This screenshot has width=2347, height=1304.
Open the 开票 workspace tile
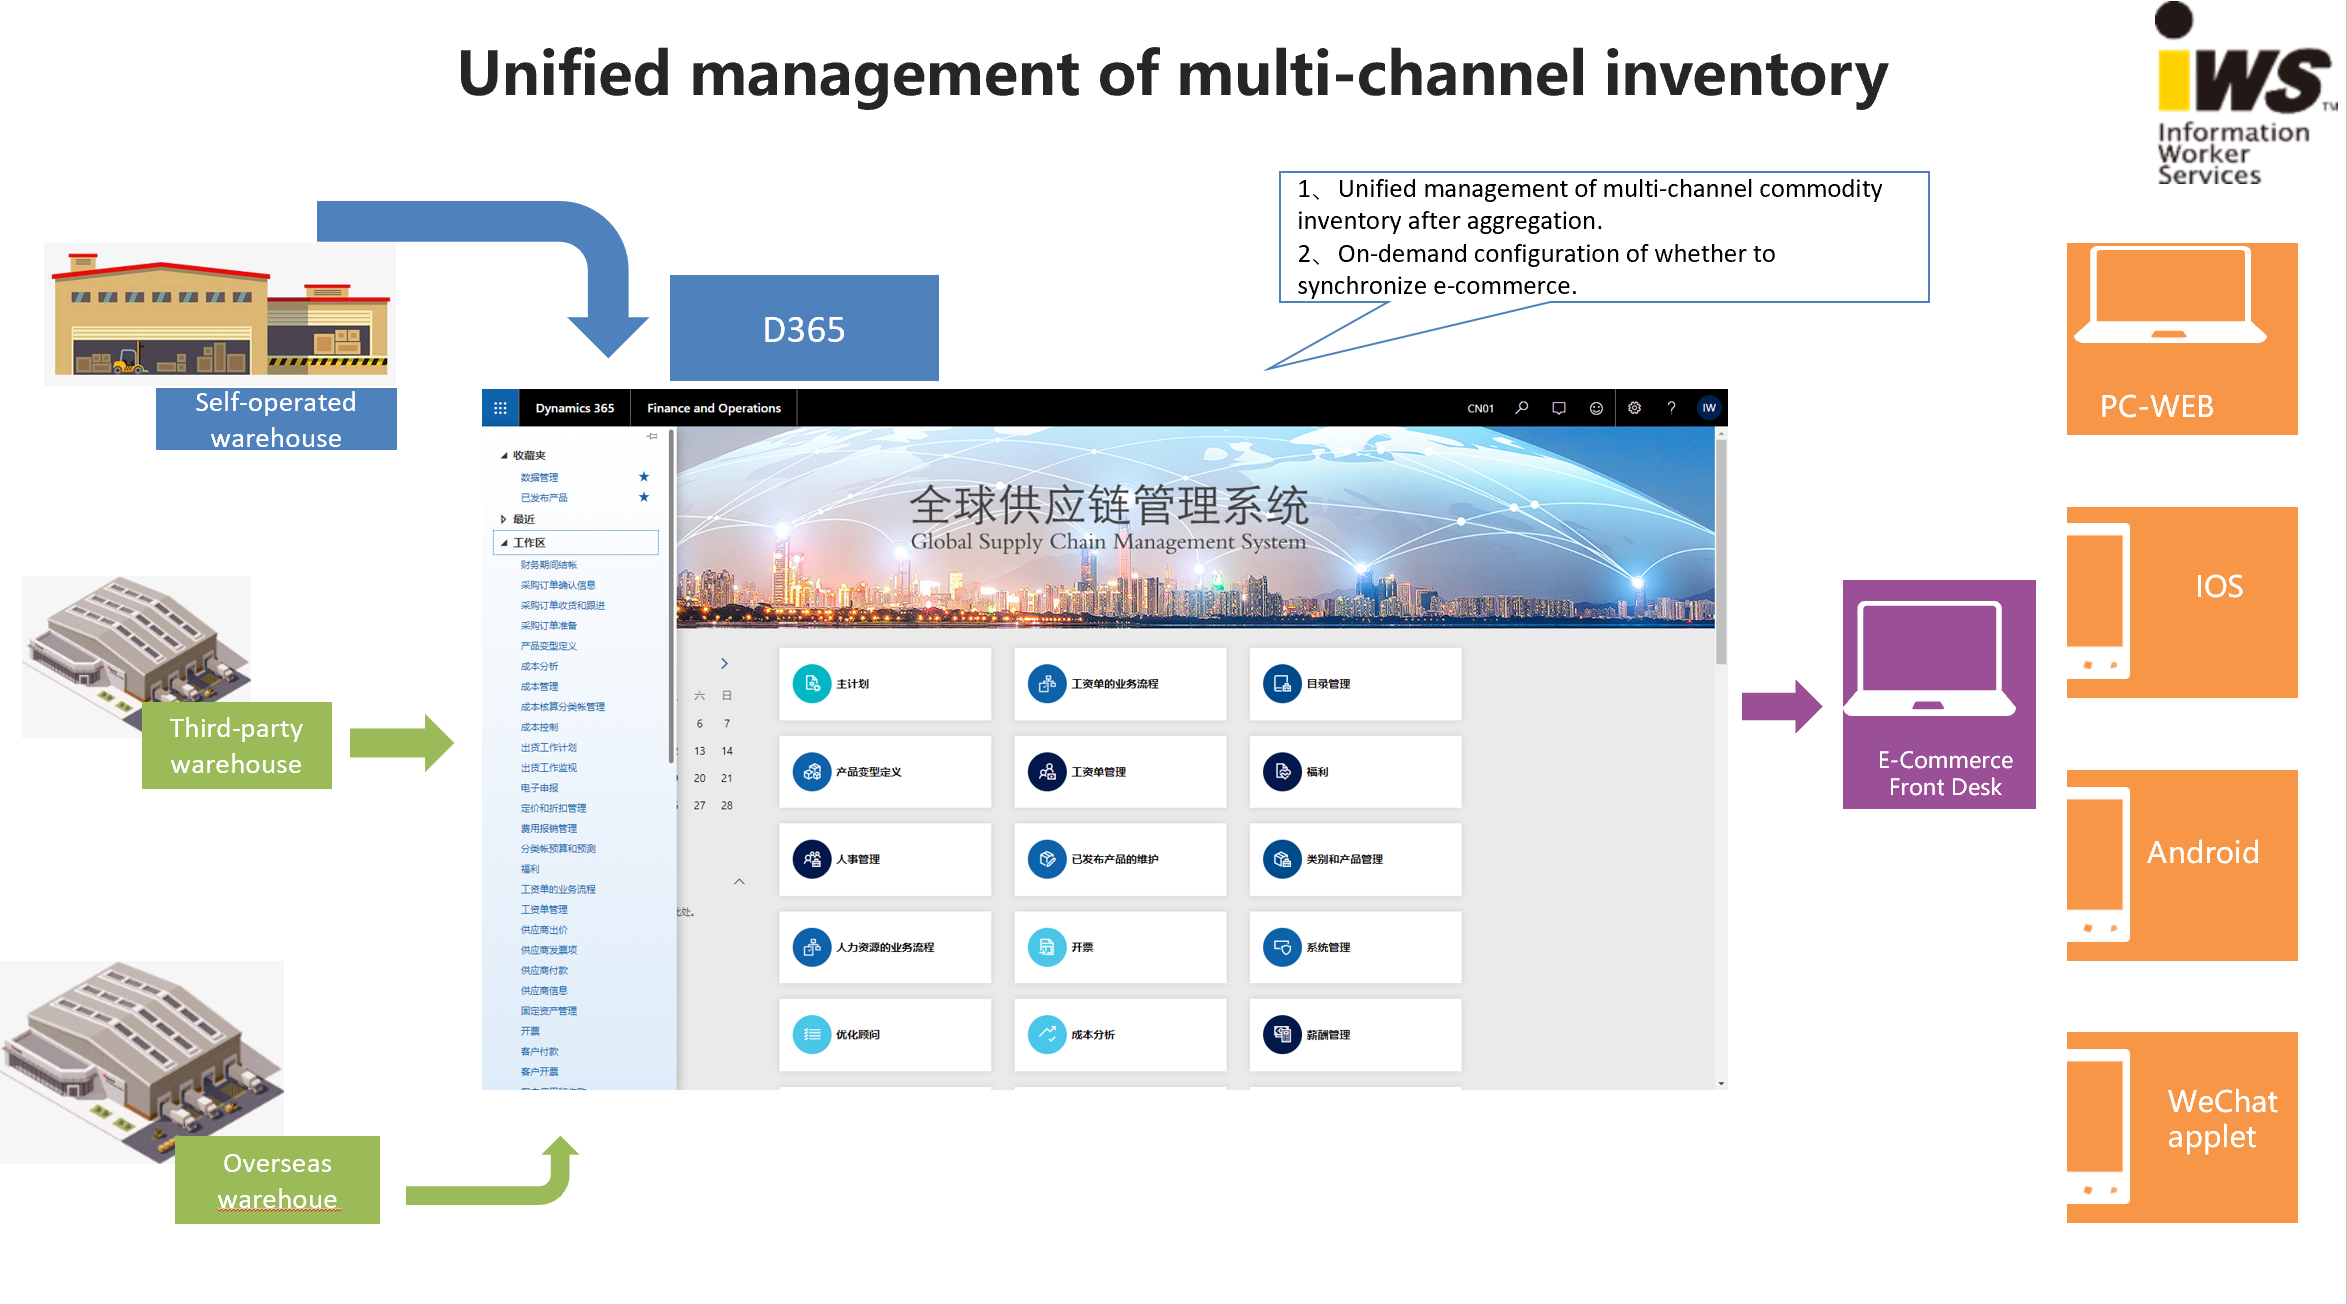pos(1120,947)
